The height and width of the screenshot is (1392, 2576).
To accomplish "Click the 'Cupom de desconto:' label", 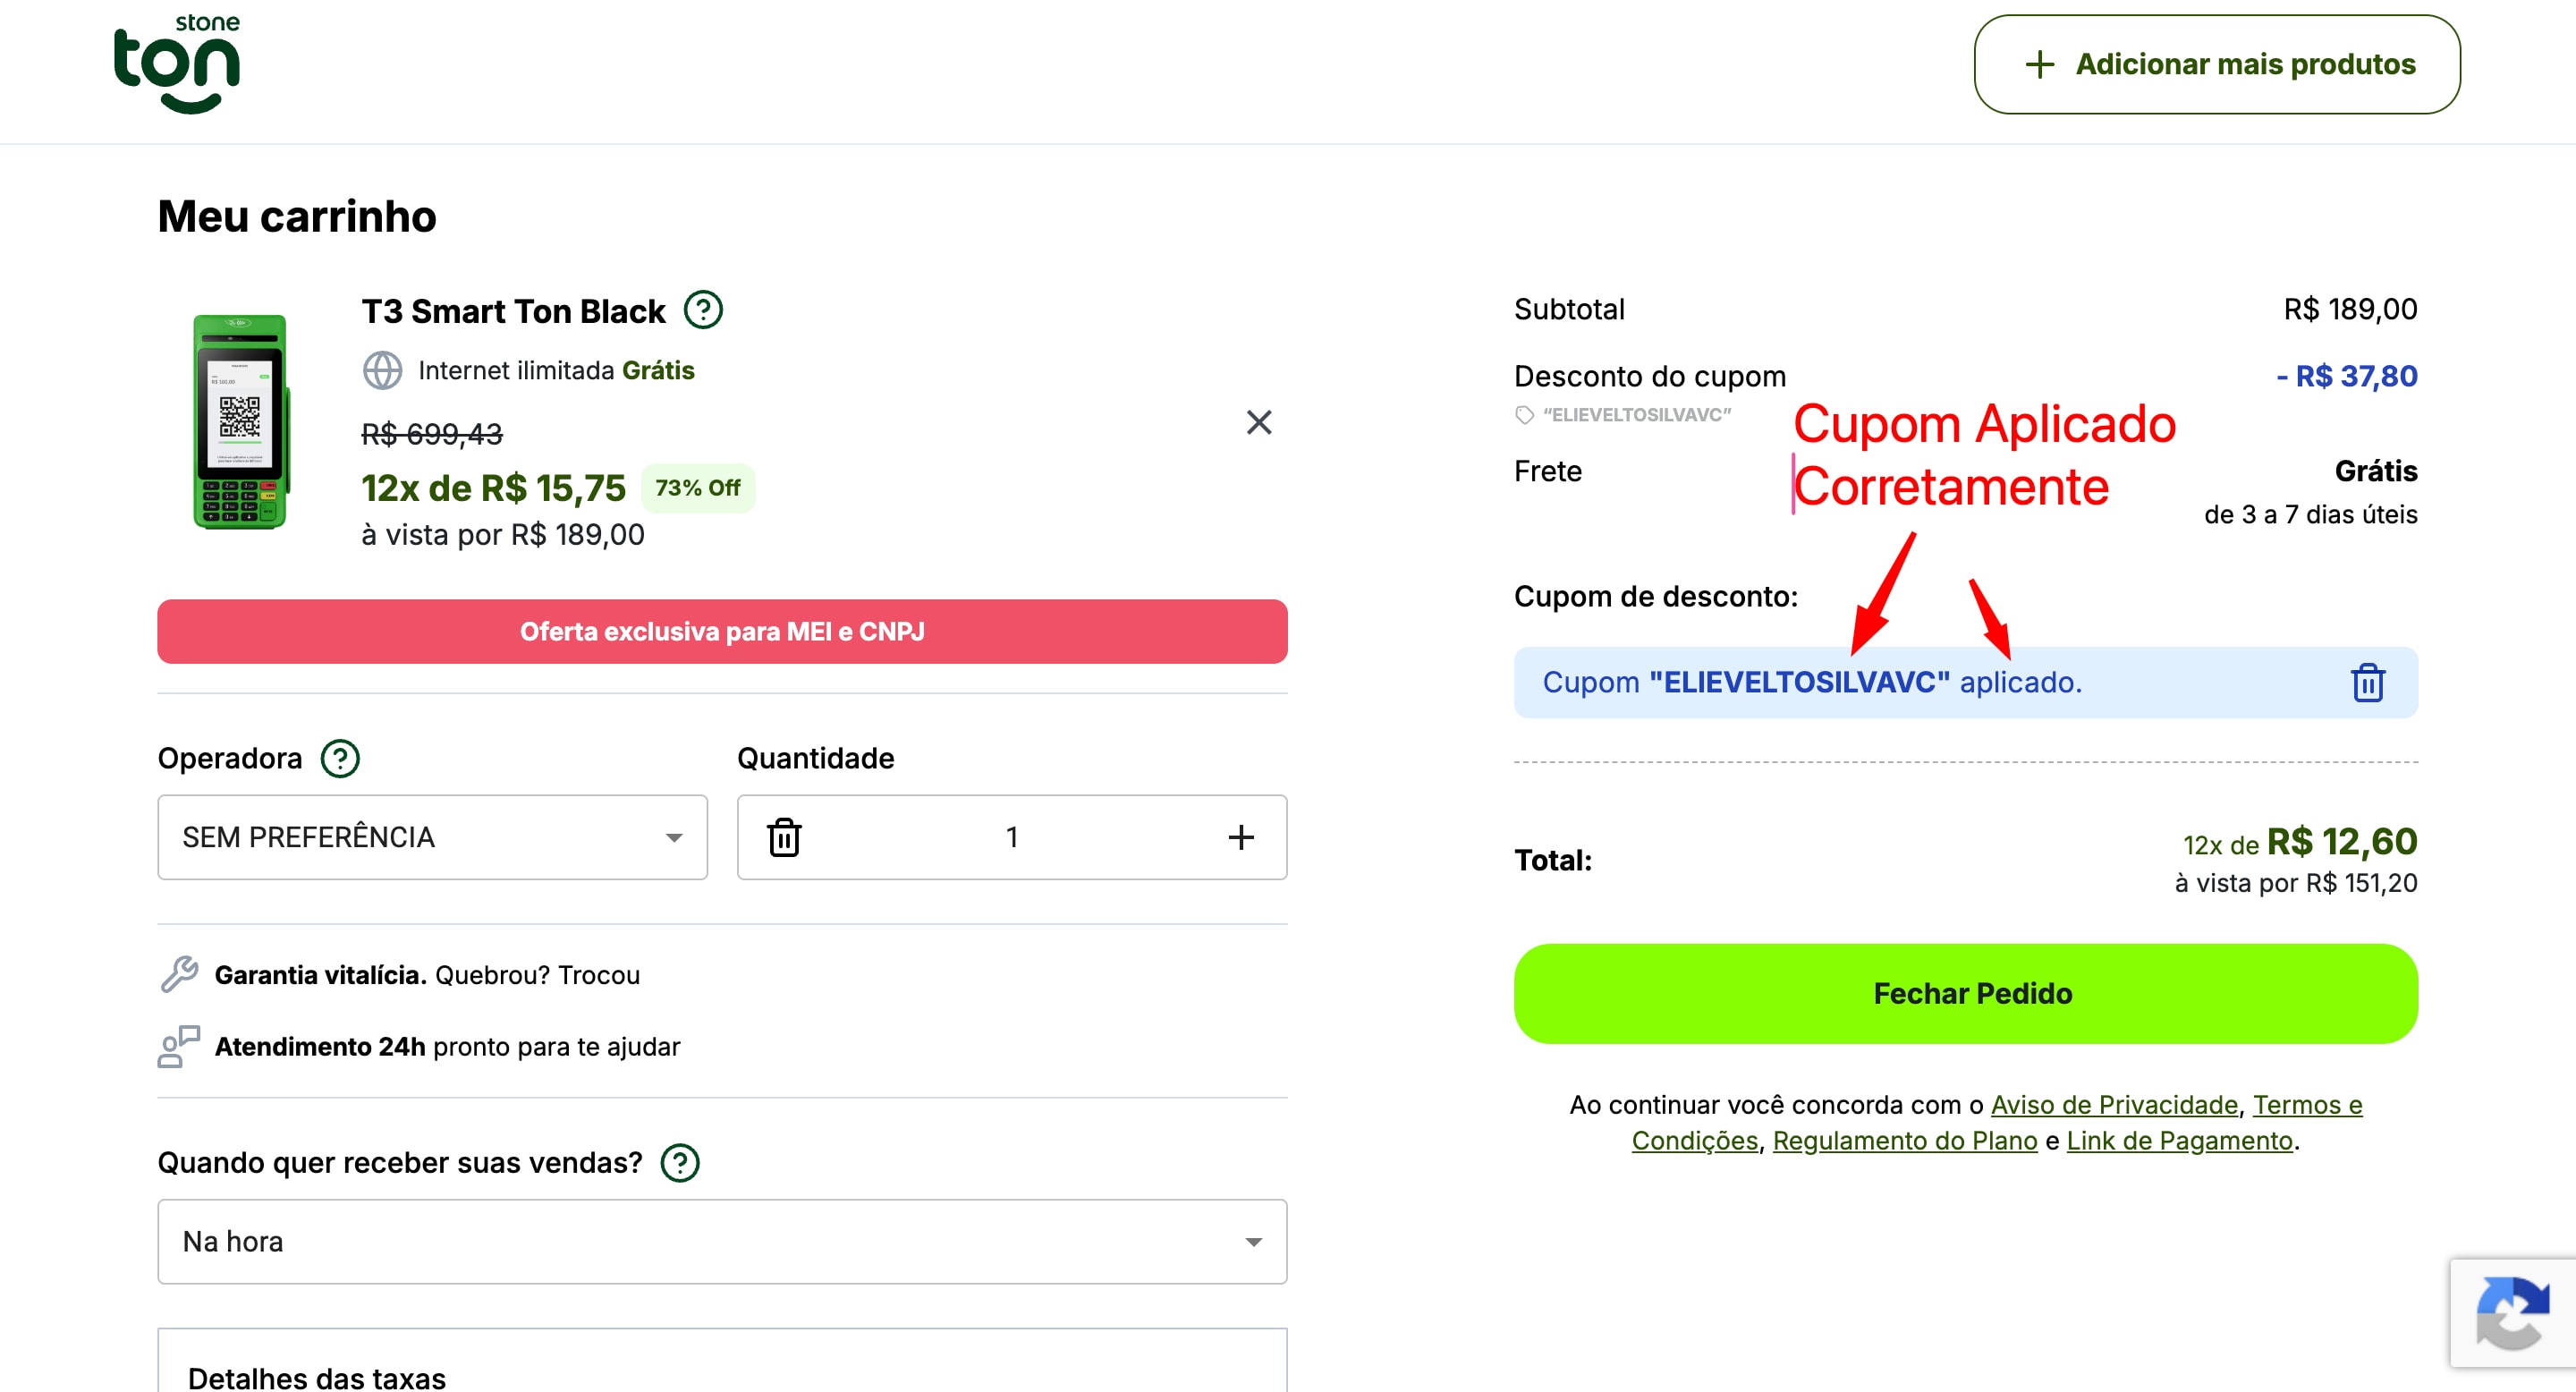I will [1656, 596].
